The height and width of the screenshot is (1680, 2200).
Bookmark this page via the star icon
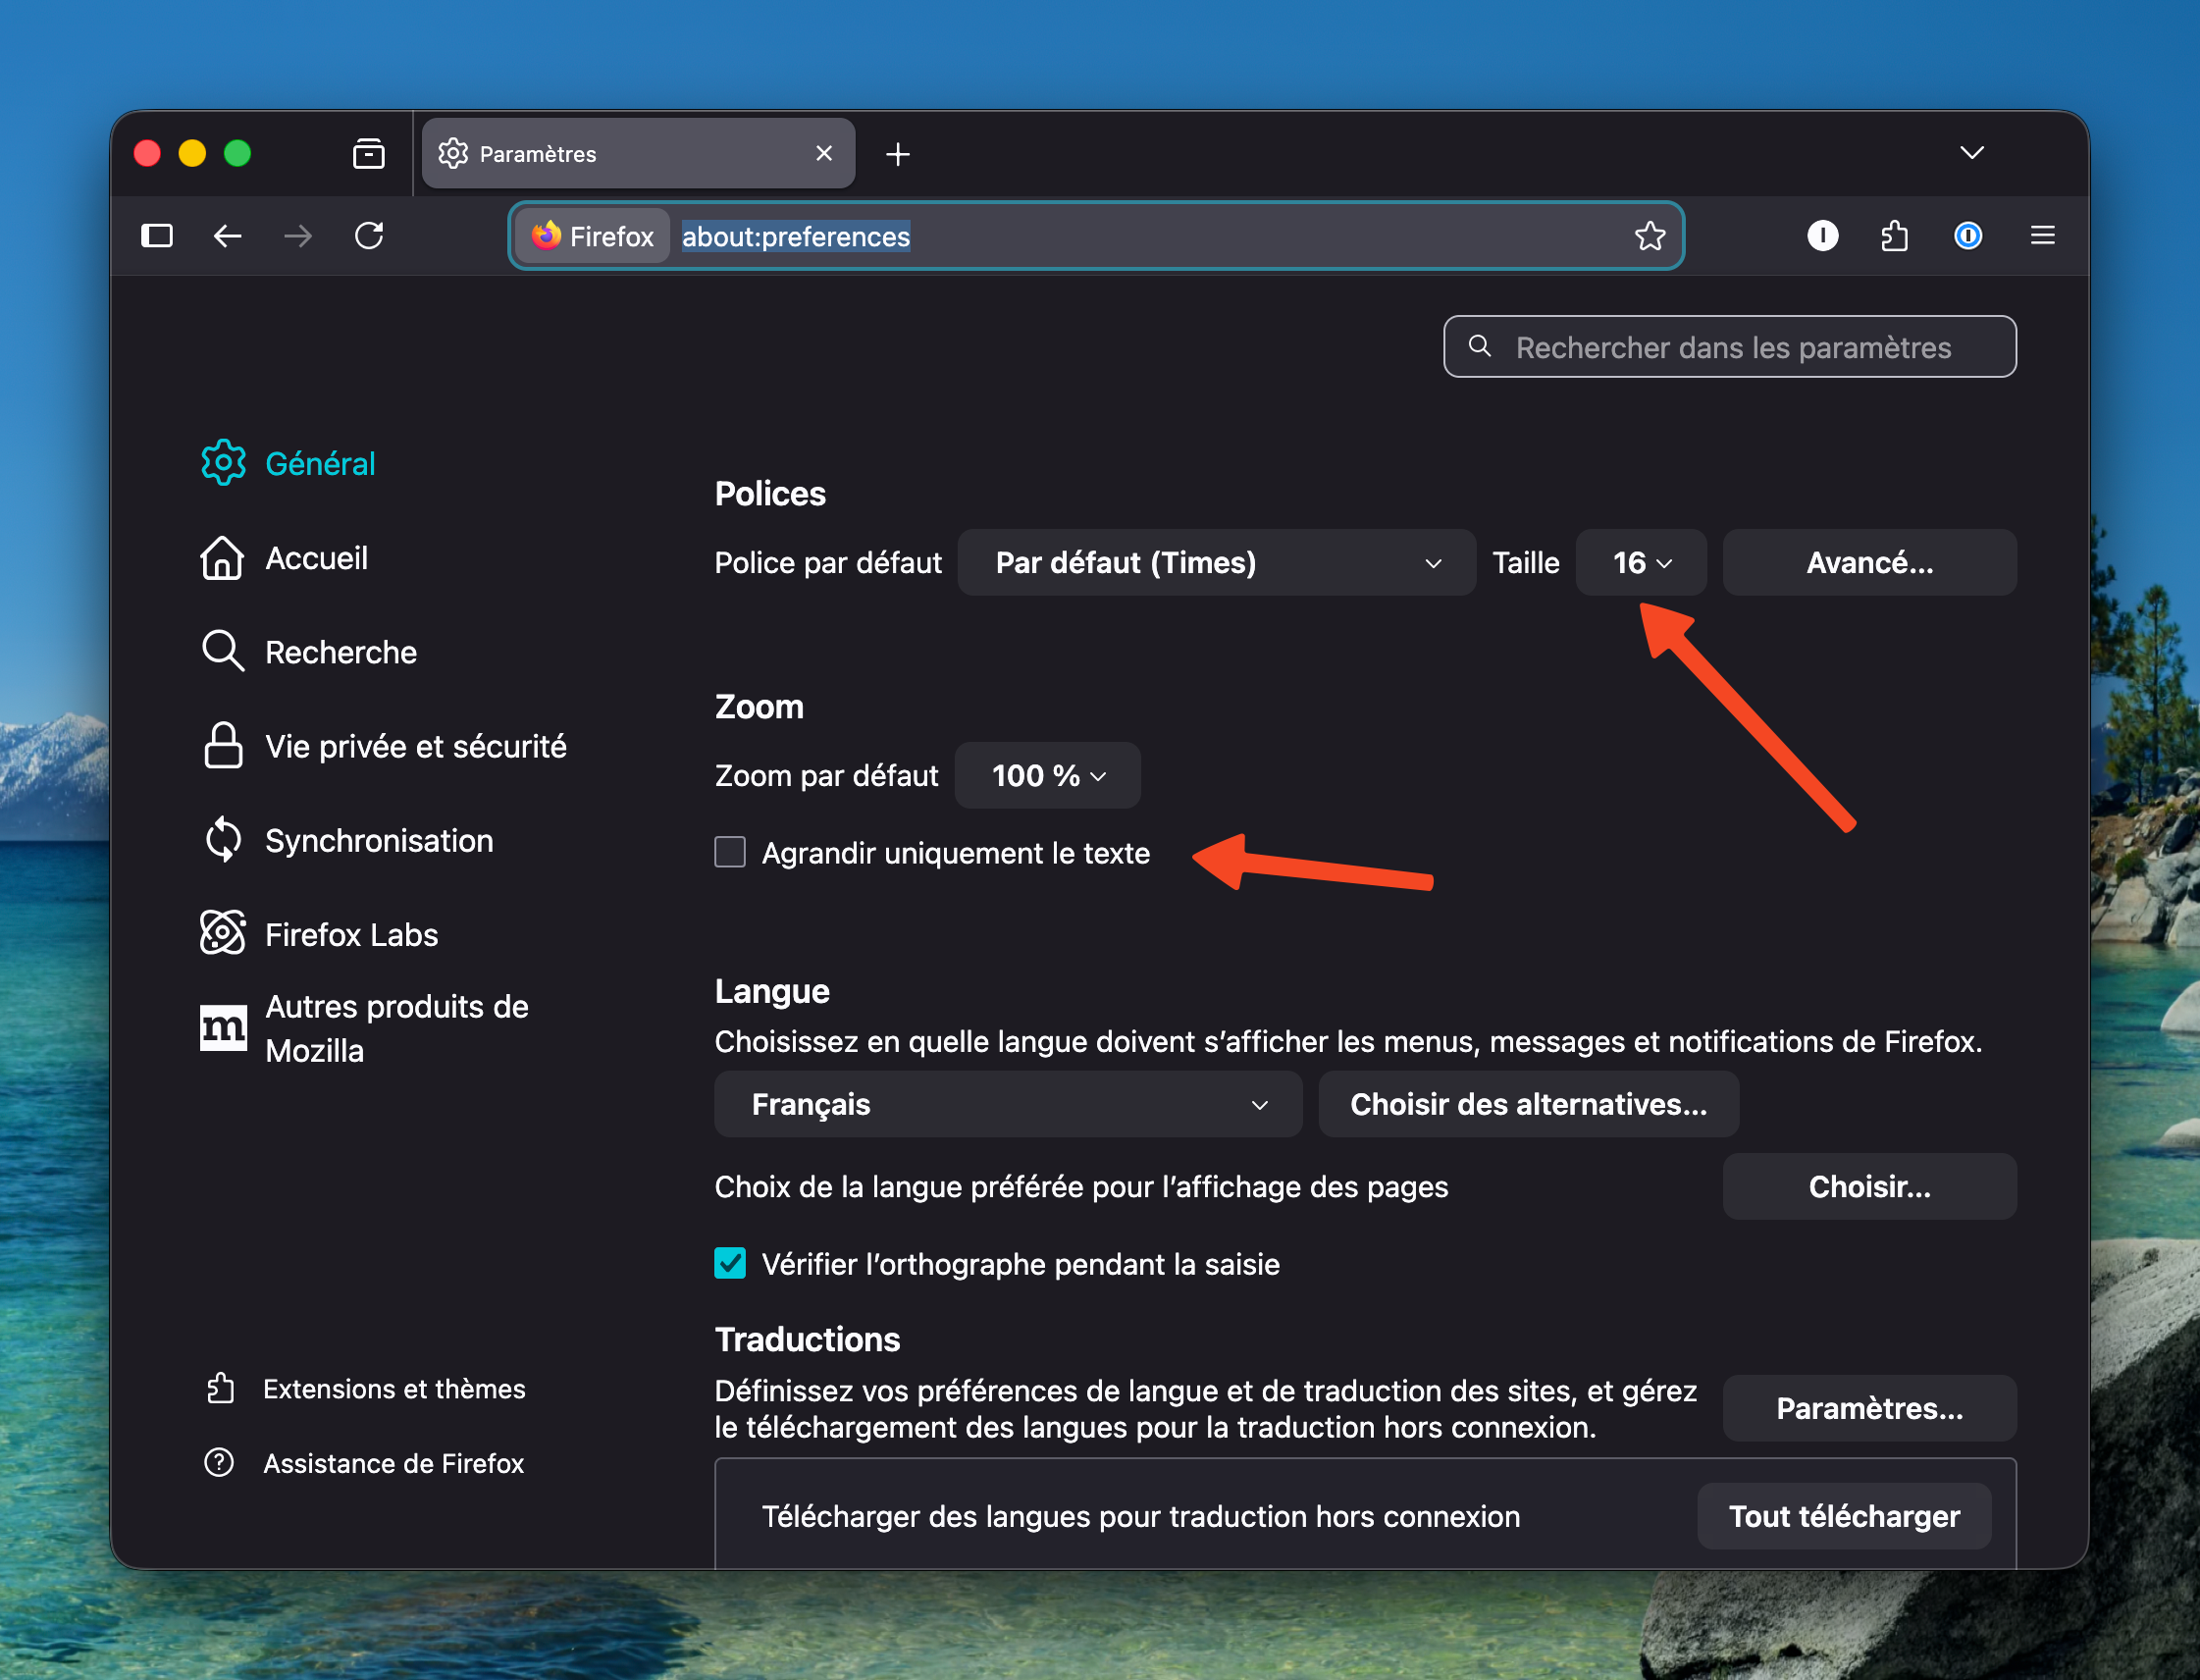(x=1649, y=236)
